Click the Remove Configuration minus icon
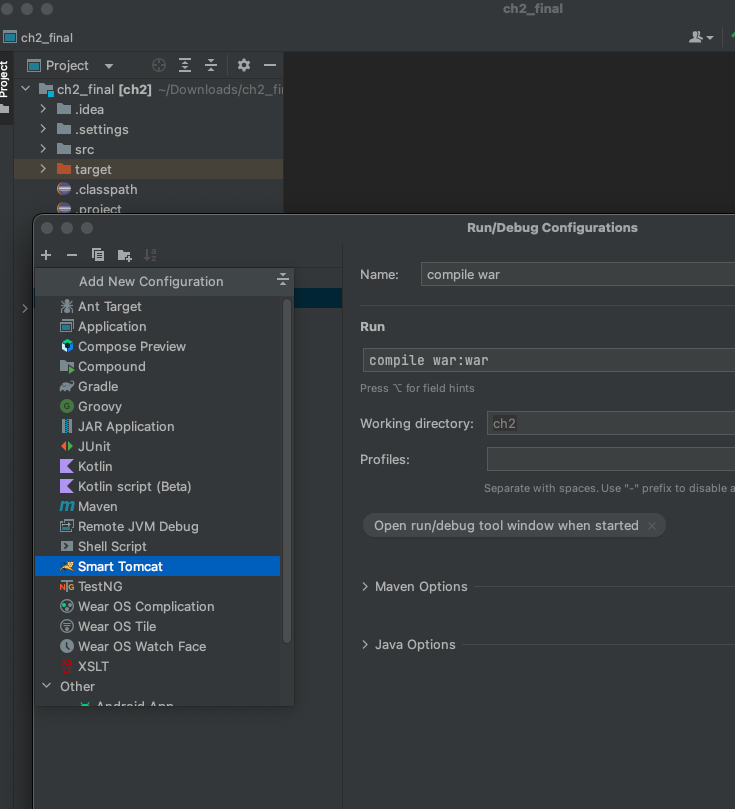The height and width of the screenshot is (809, 735). pyautogui.click(x=72, y=255)
